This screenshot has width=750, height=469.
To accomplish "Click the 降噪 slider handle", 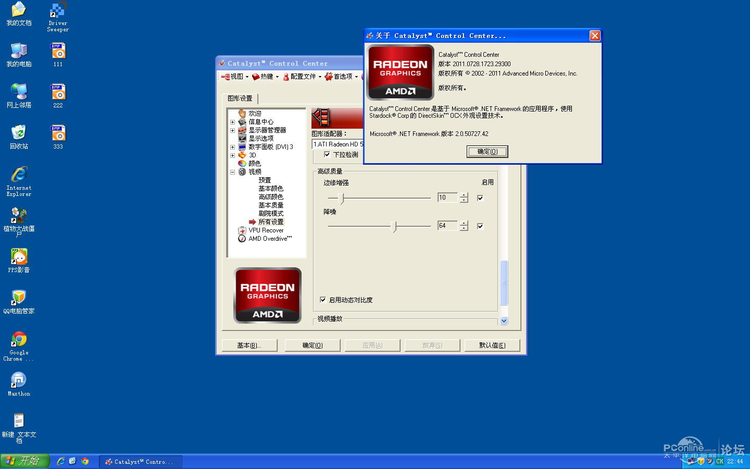I will (x=395, y=226).
